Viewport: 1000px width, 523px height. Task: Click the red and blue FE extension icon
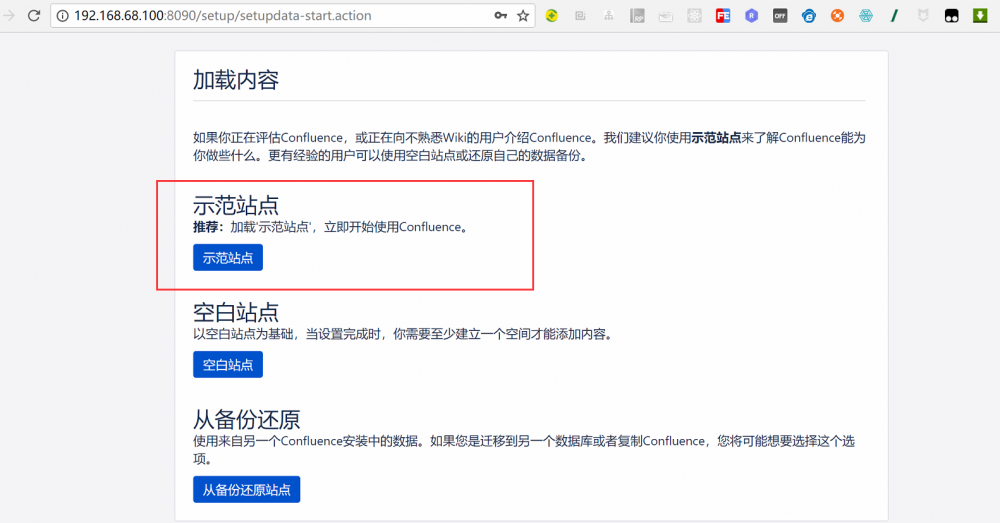723,16
